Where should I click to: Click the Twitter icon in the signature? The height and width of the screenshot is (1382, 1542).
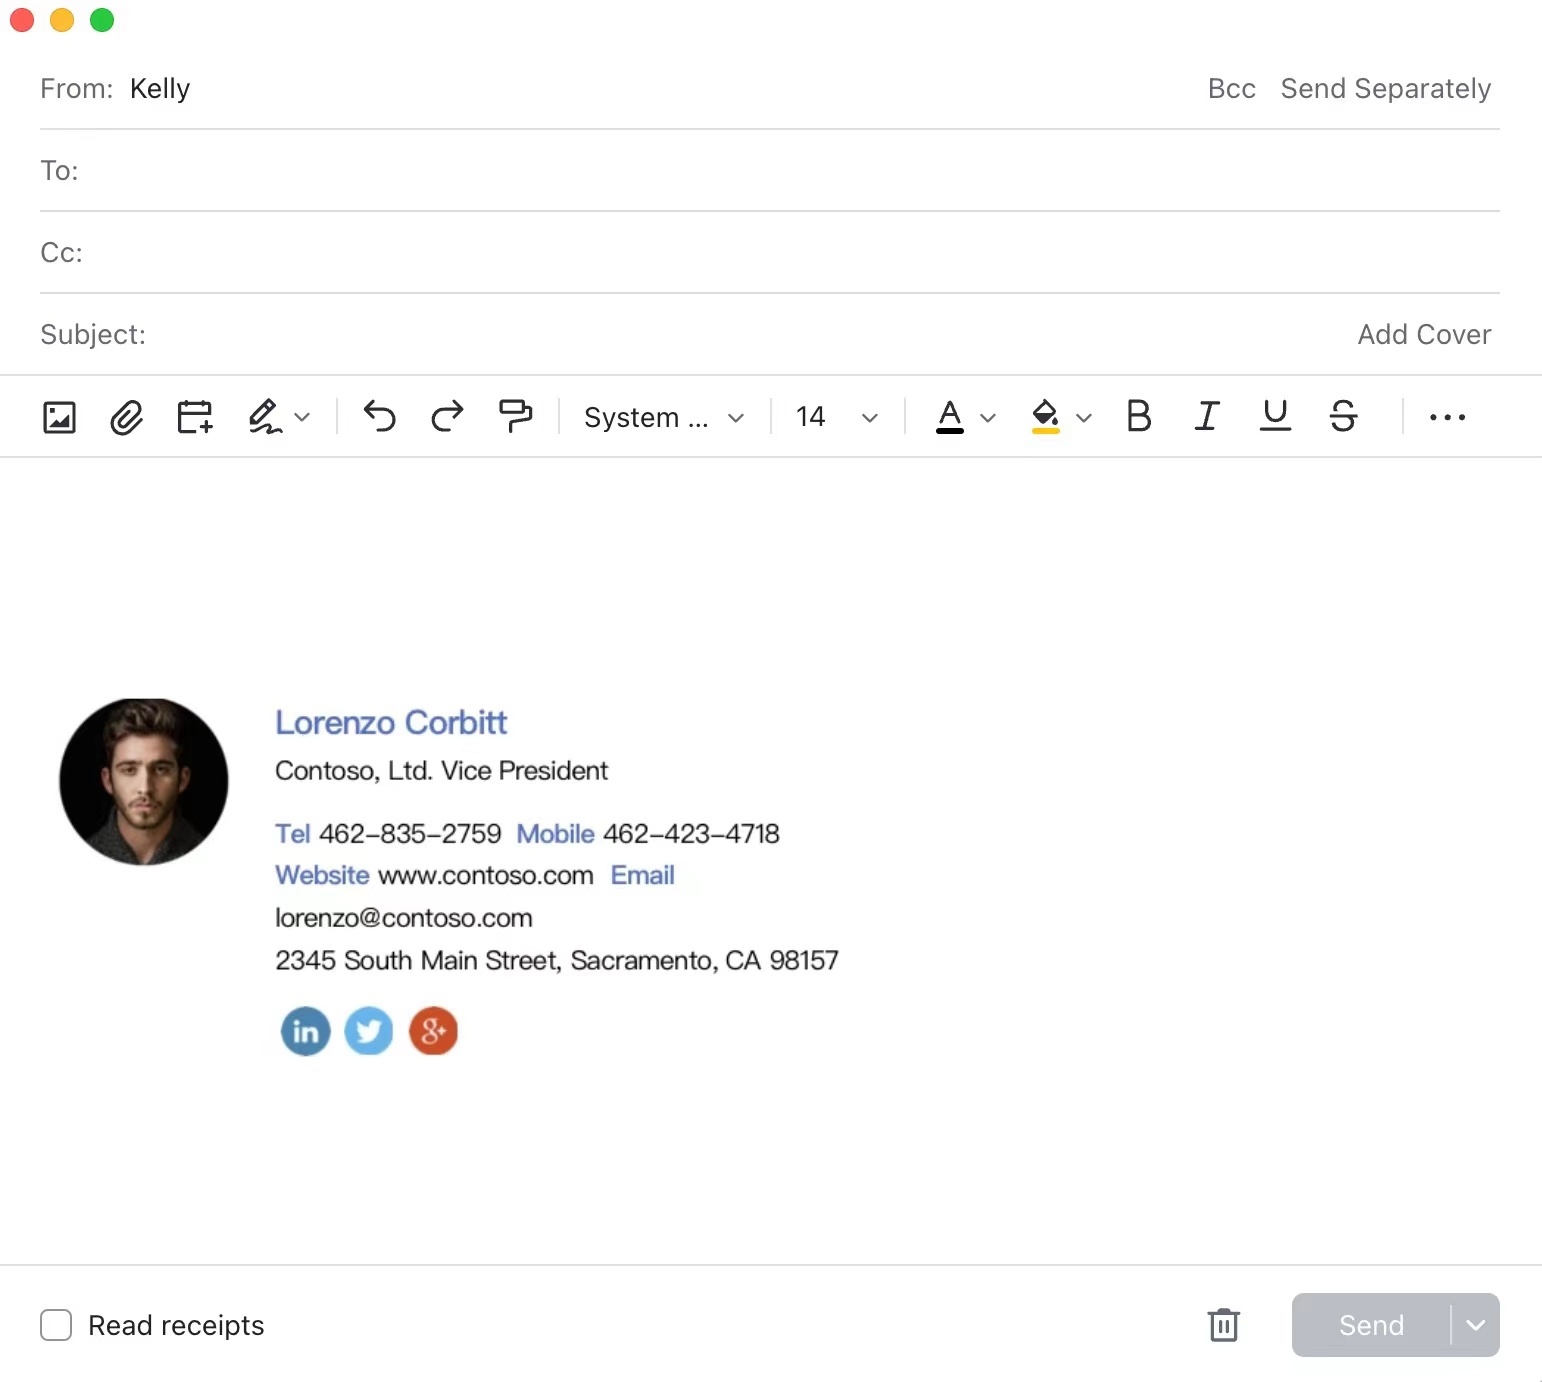369,1031
